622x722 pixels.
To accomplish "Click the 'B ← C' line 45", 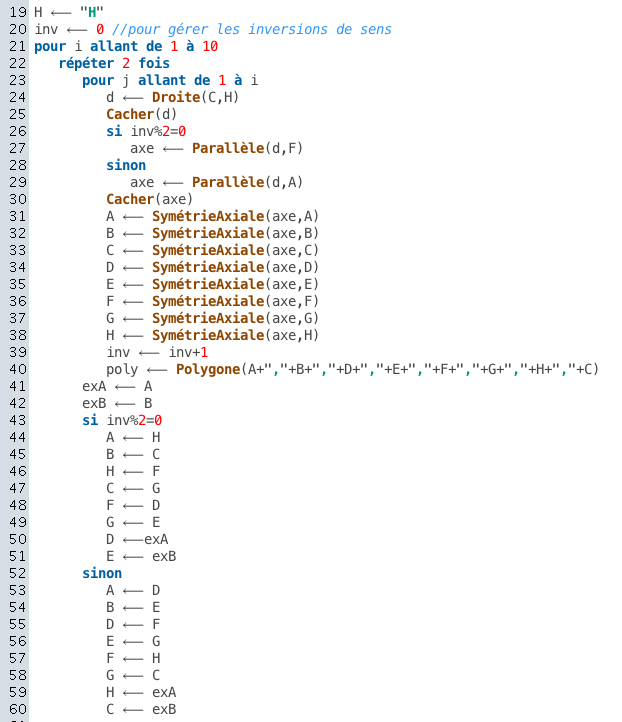I will click(133, 454).
